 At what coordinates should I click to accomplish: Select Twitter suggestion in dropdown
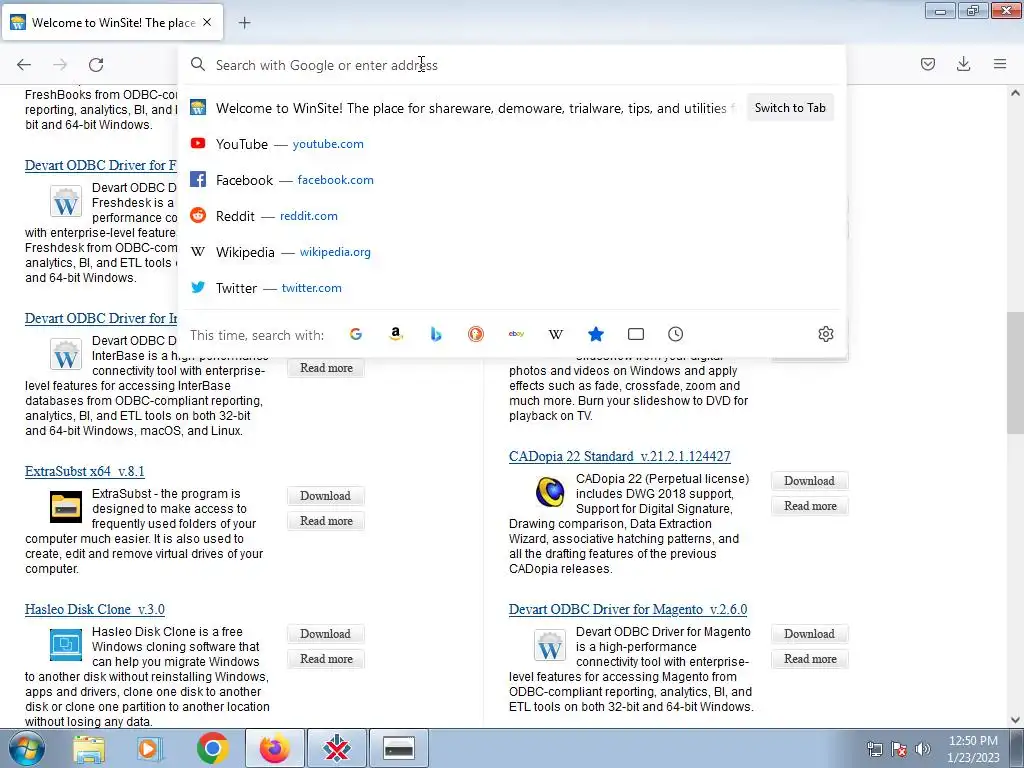[512, 287]
